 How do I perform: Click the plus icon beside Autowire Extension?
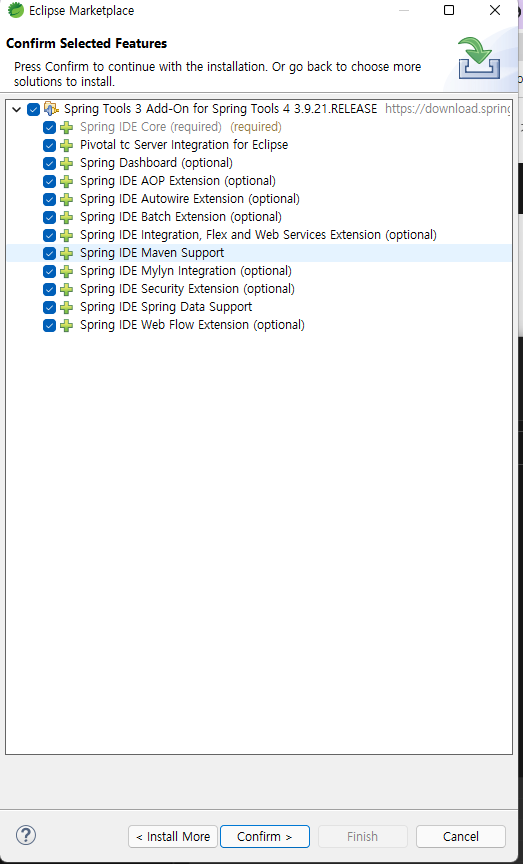67,199
